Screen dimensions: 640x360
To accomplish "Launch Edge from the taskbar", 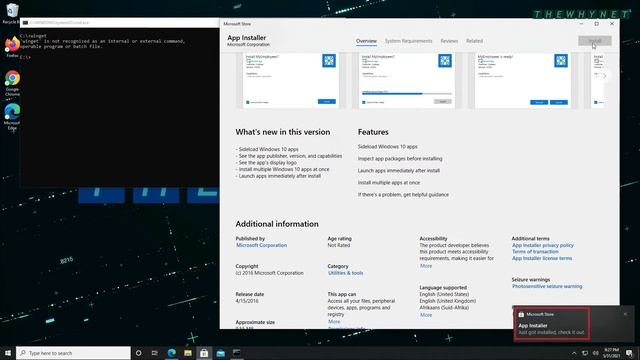I will click(171, 353).
